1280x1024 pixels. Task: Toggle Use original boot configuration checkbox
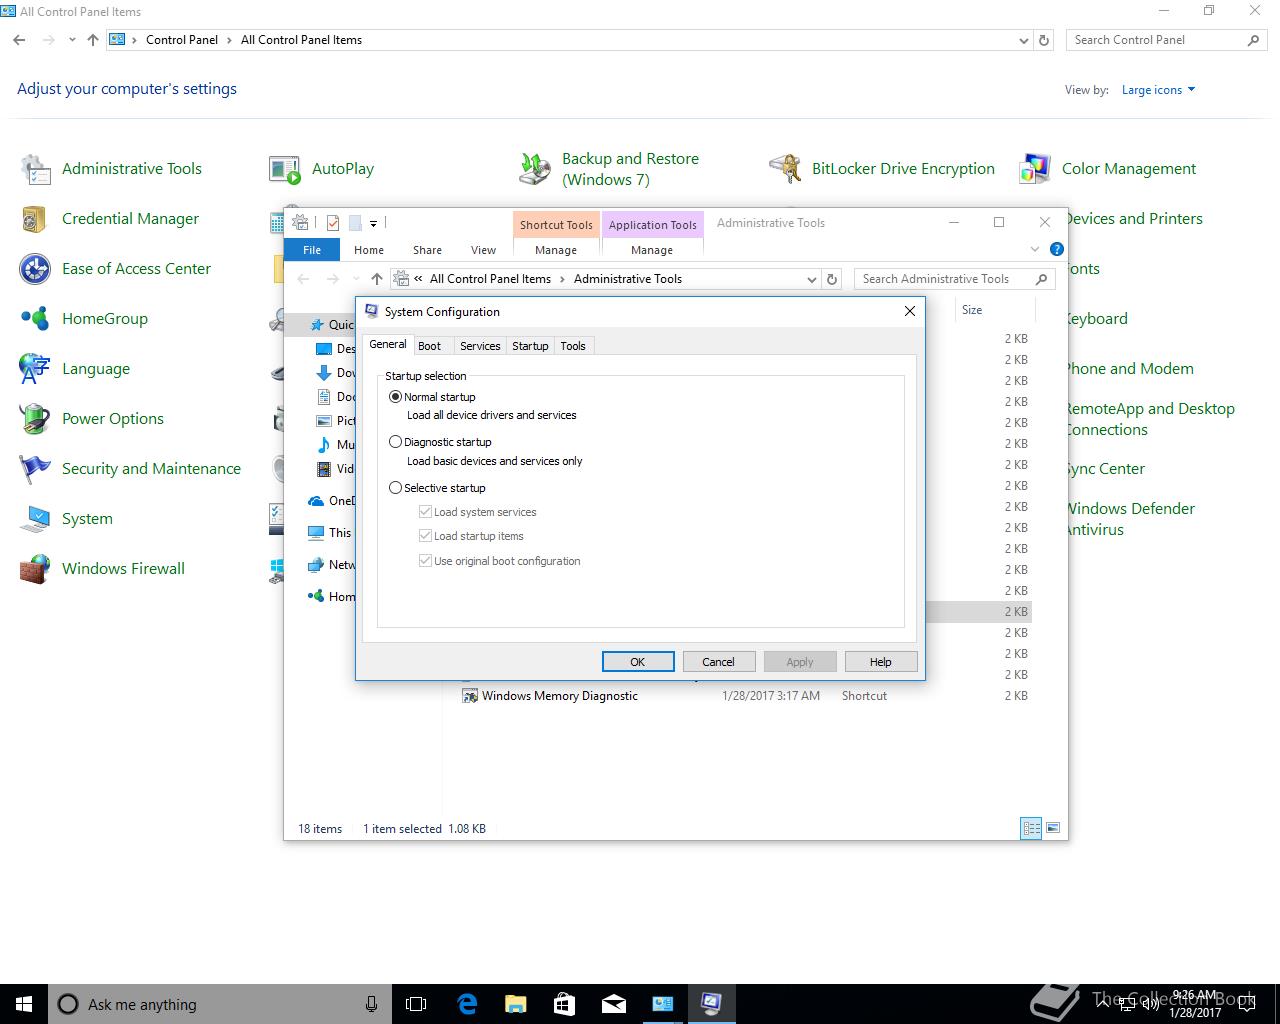tap(500, 561)
